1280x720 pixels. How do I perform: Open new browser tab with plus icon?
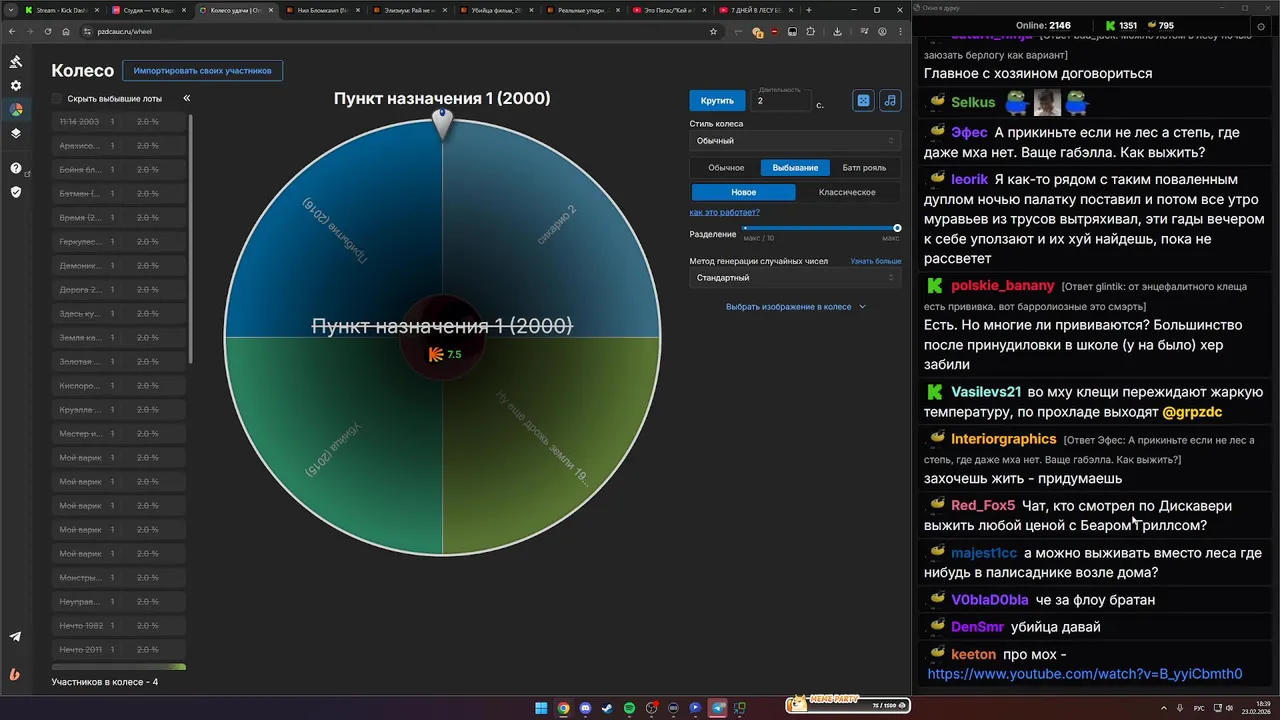coord(809,10)
